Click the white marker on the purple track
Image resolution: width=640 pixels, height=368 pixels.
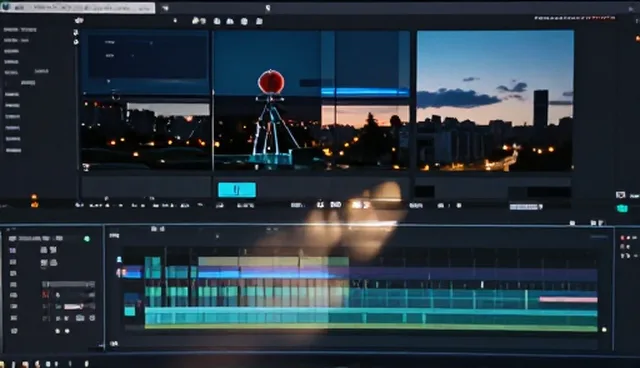(482, 284)
